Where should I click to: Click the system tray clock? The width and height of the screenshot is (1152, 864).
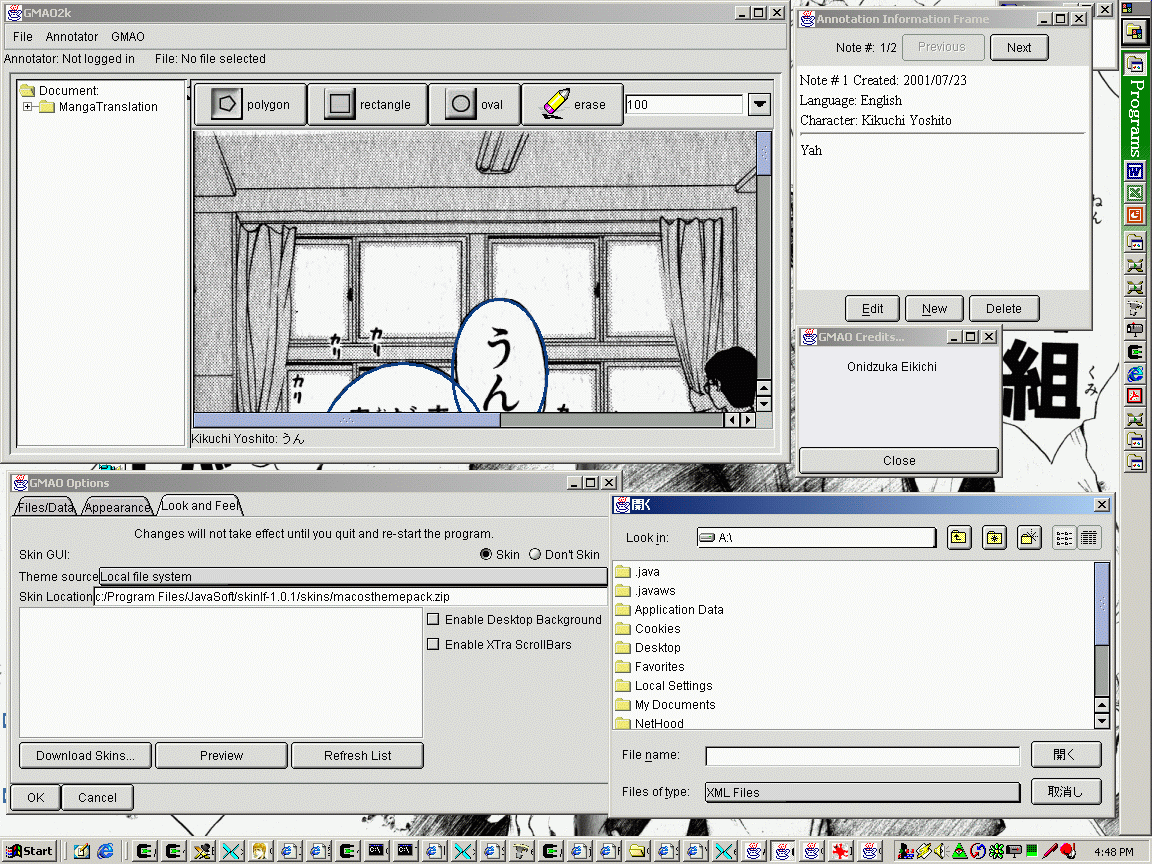[1113, 852]
